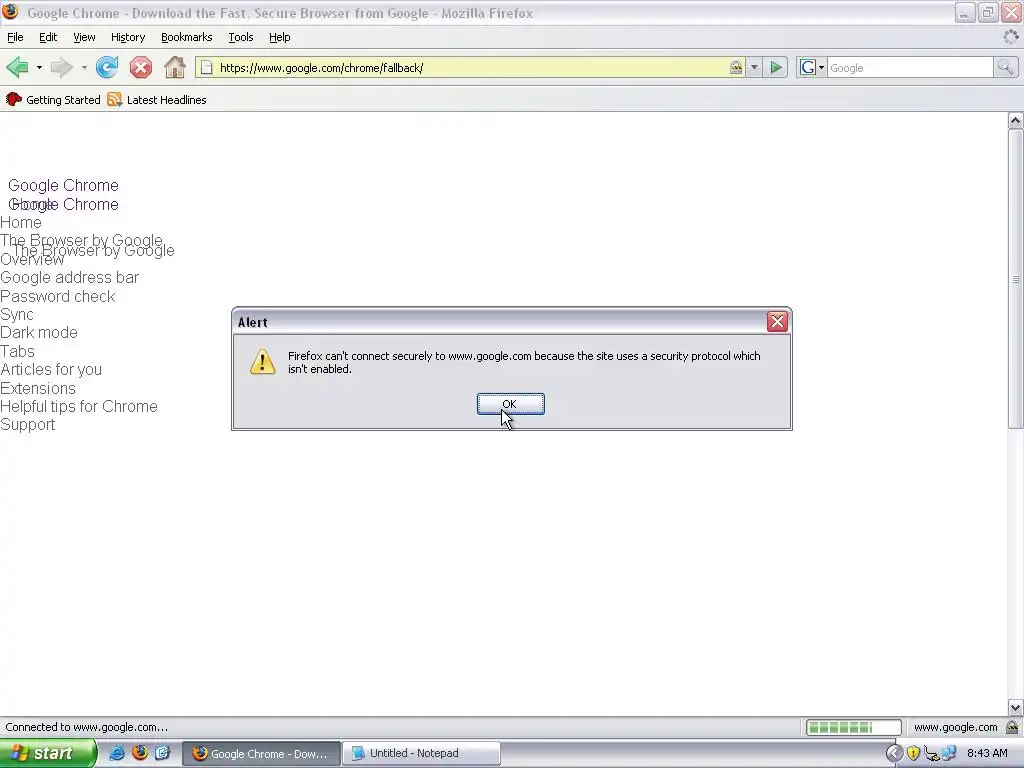Click the green Go arrow button
Image resolution: width=1024 pixels, height=768 pixels.
776,67
